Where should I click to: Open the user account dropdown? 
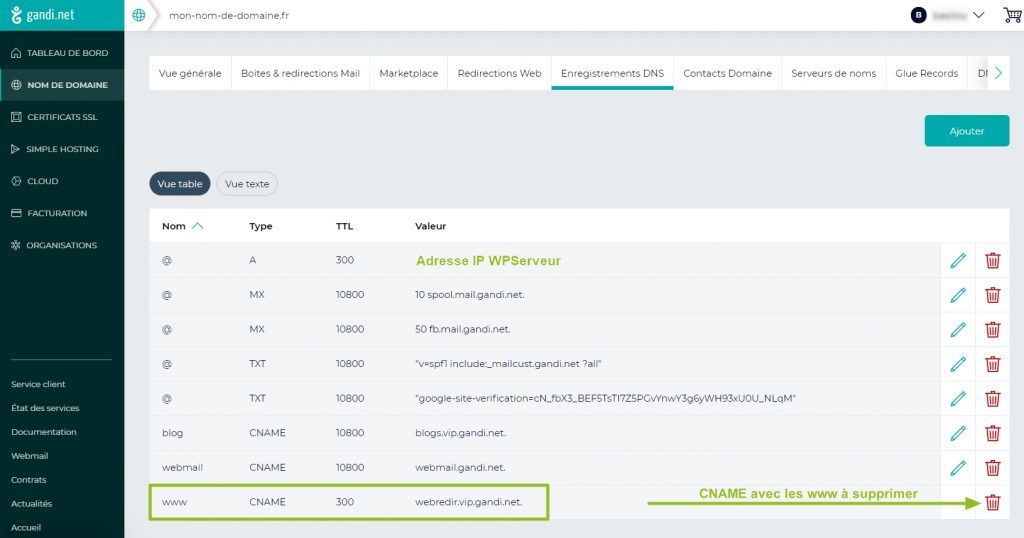click(948, 15)
